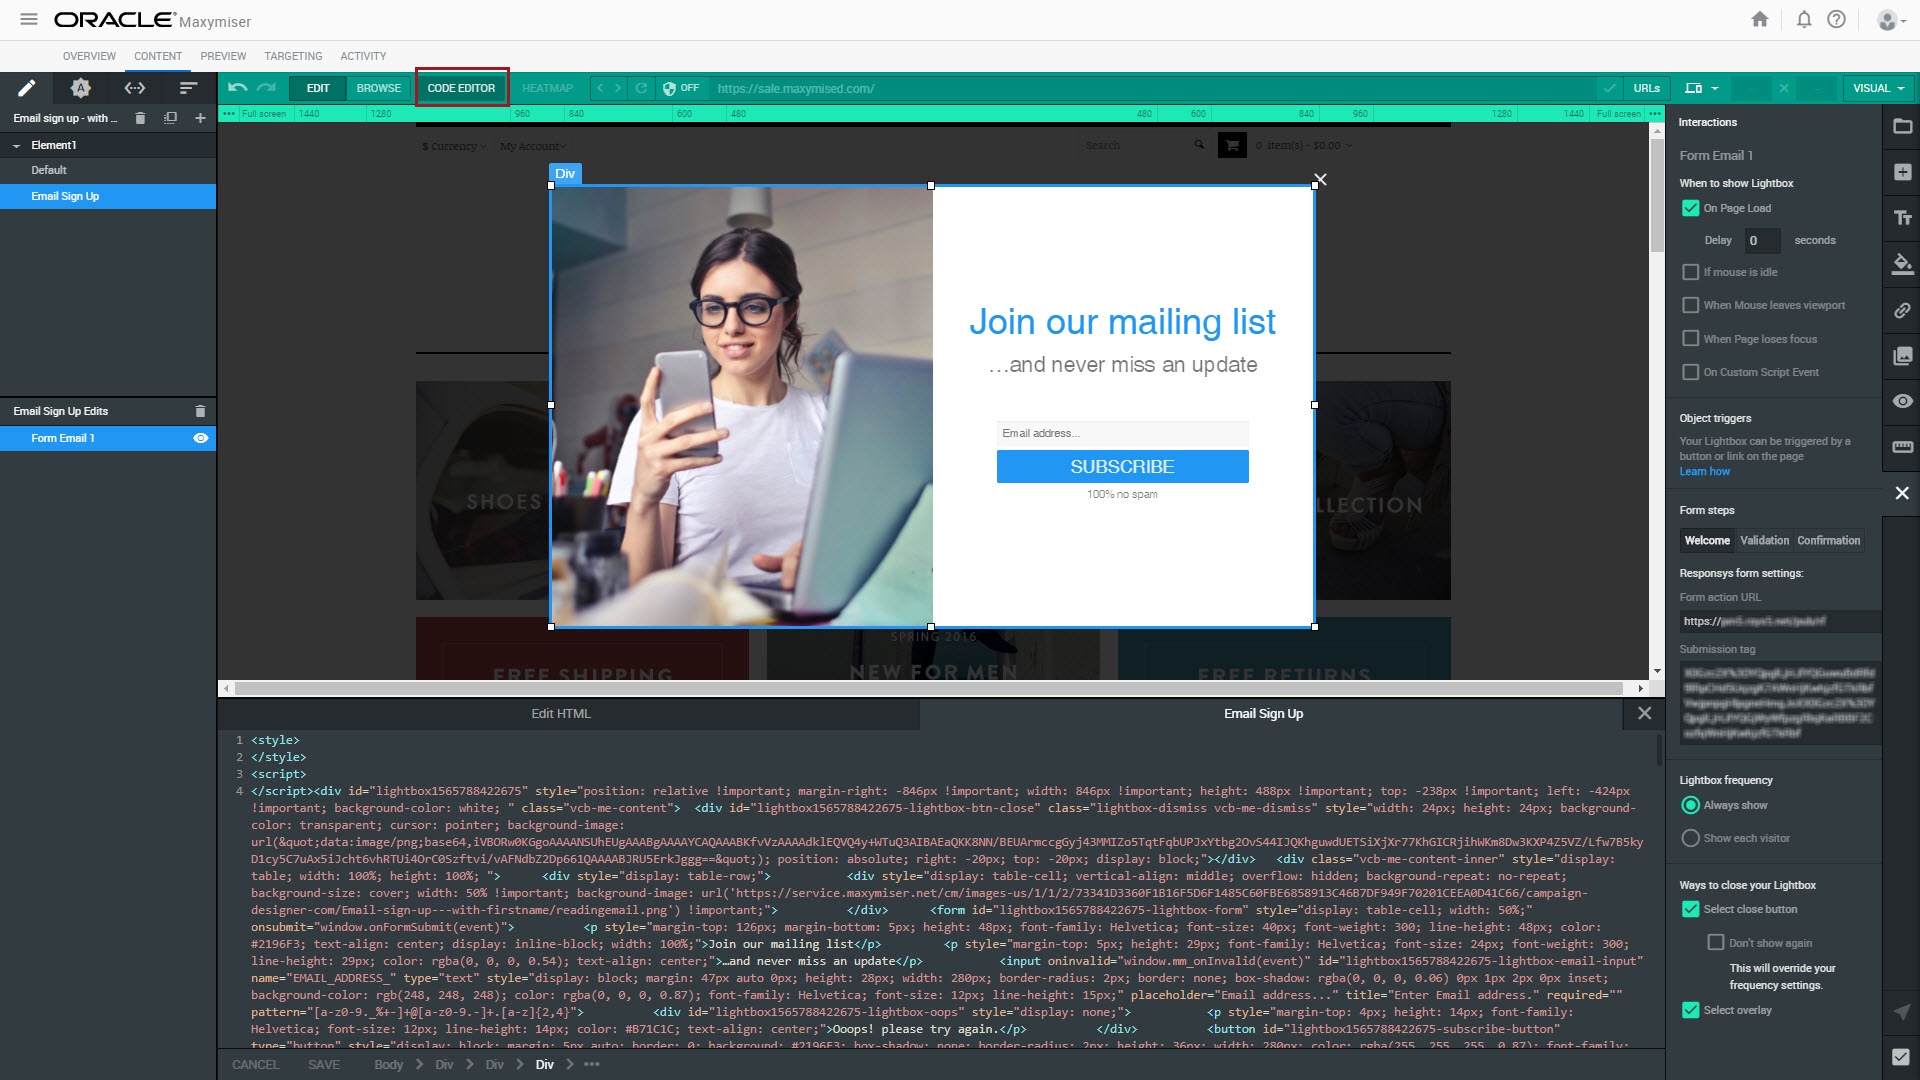Open the device viewport dropdown
Viewport: 1920px width, 1080px height.
[x=1701, y=88]
